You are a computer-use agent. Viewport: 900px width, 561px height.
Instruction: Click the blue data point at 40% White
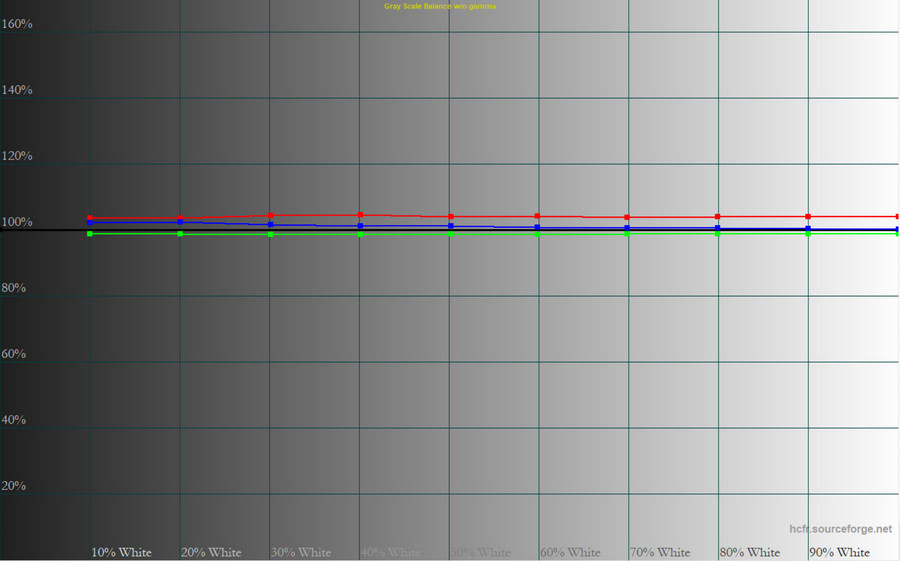360,226
